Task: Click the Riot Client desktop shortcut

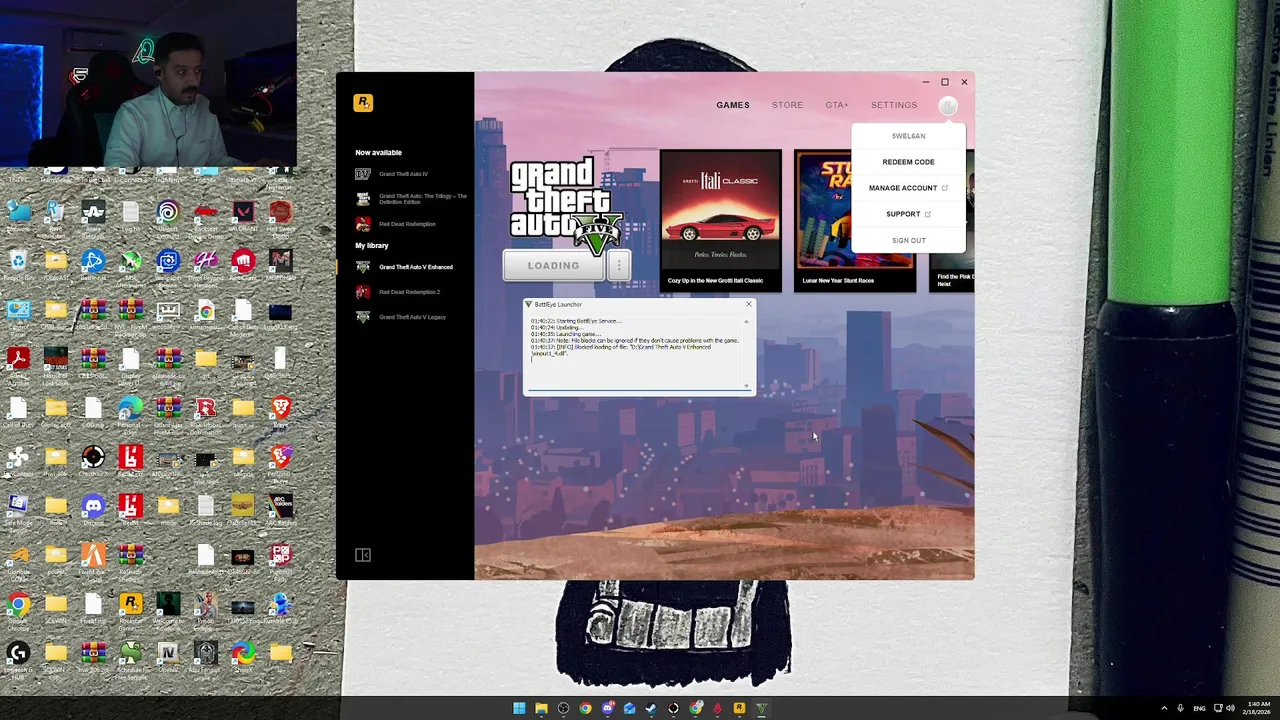Action: pos(243,266)
